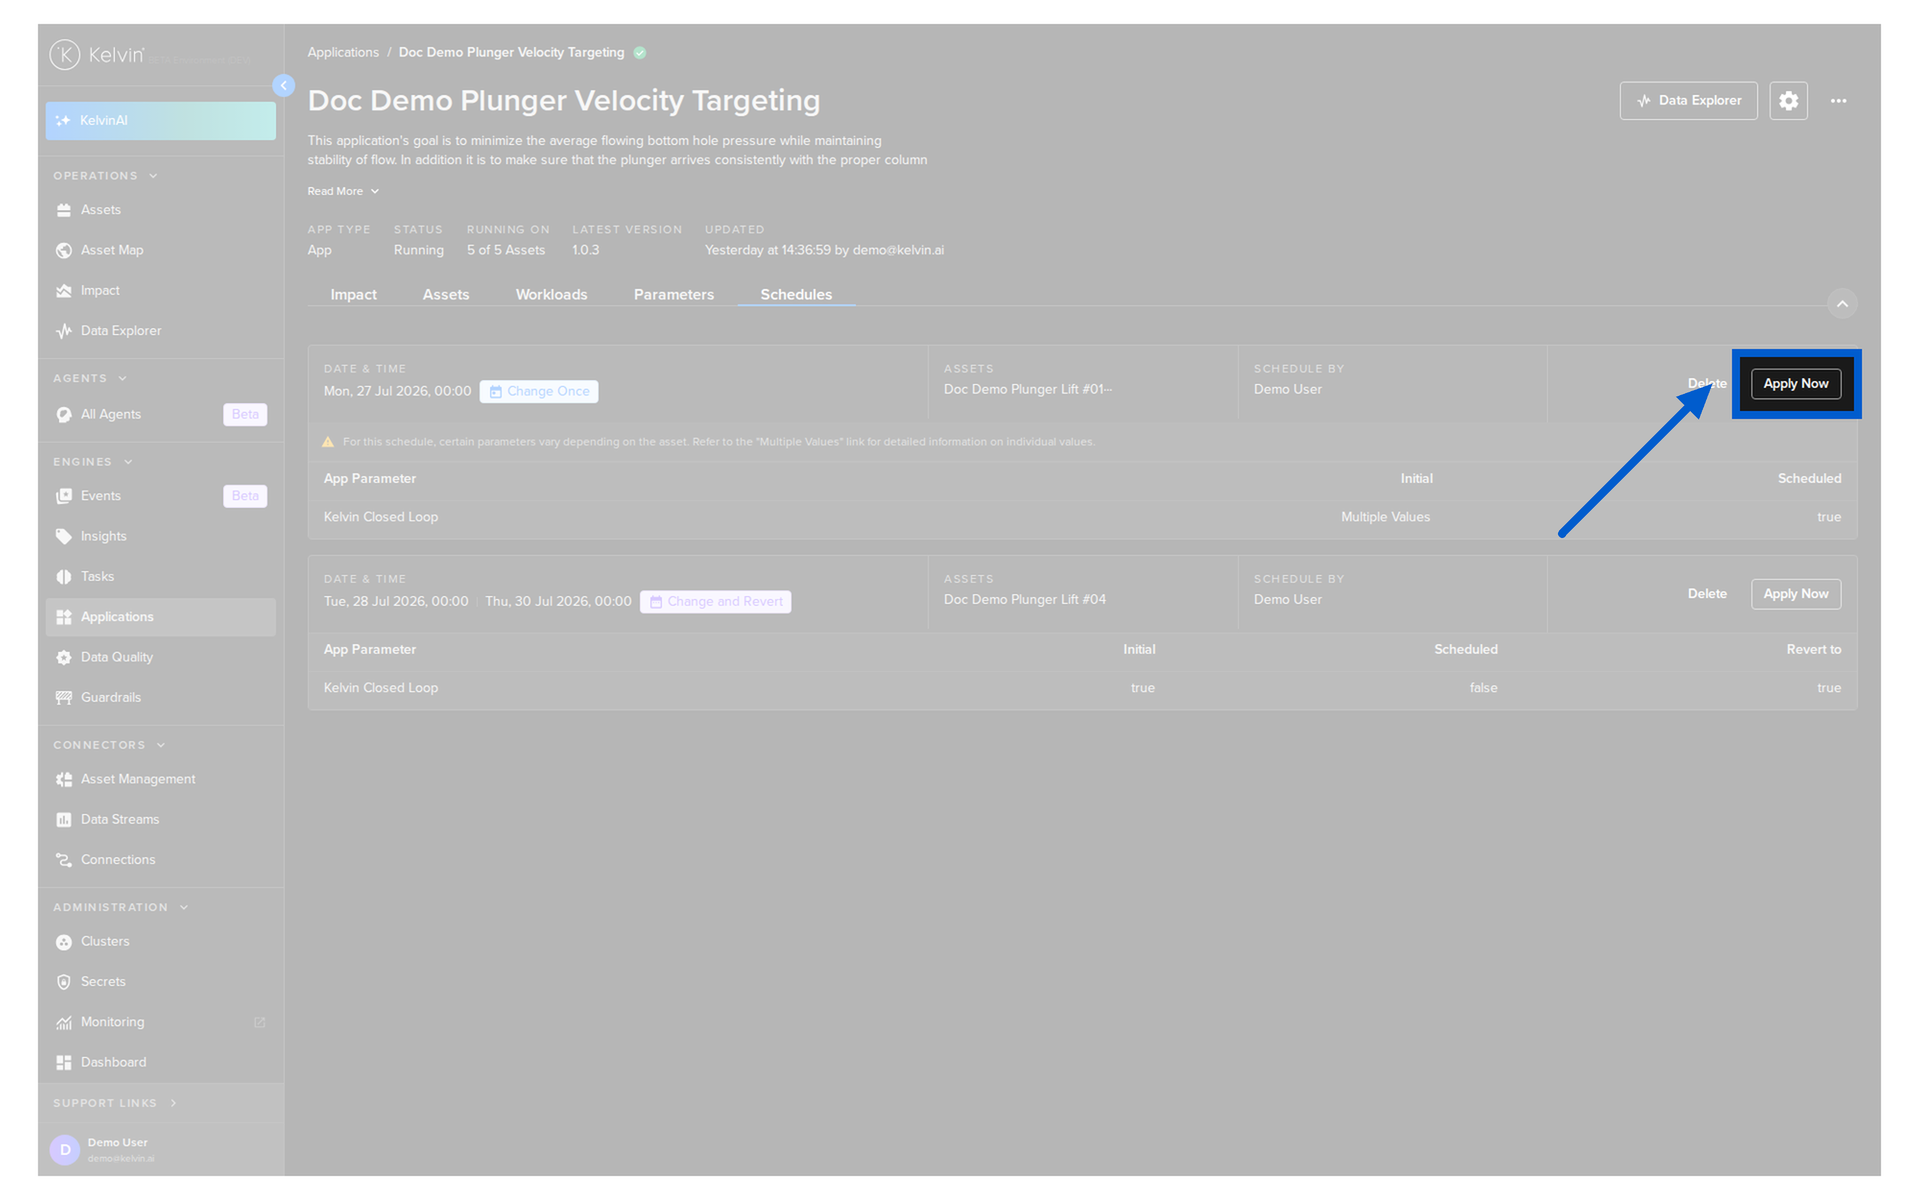The width and height of the screenshot is (1920, 1200).
Task: Open Secrets shield icon
Action: [x=64, y=982]
